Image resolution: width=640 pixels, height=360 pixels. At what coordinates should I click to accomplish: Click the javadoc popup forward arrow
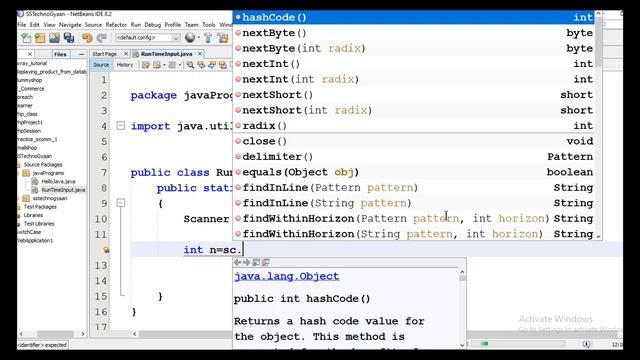[x=247, y=262]
